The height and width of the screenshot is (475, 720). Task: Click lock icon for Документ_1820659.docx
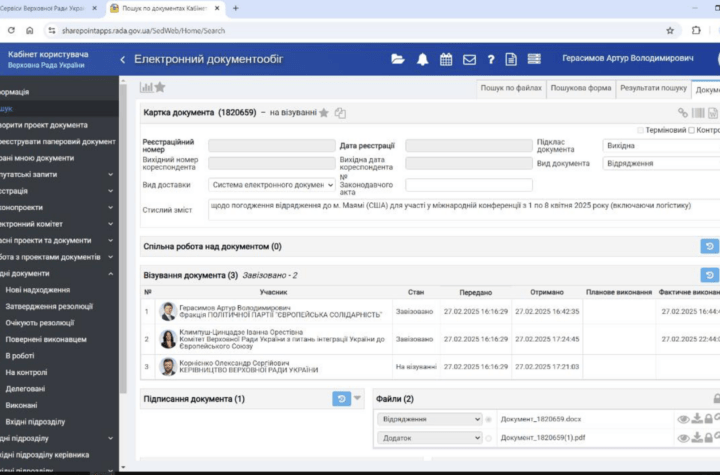[x=709, y=418]
